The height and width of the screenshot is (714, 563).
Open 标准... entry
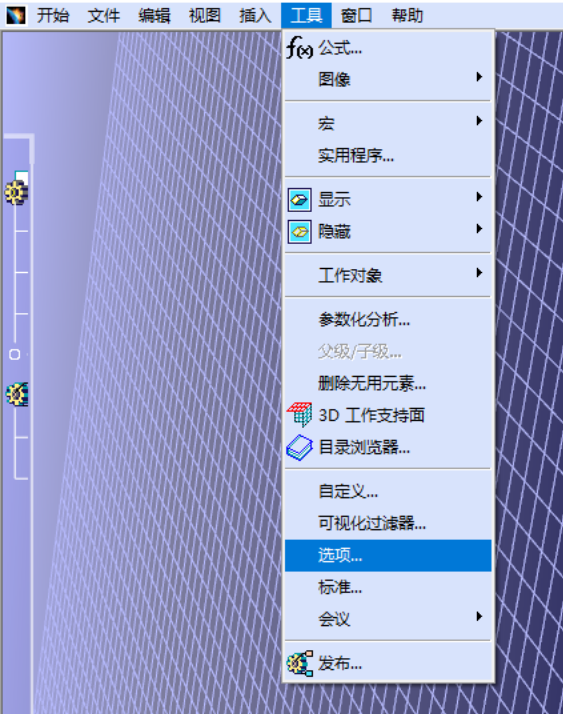click(388, 587)
